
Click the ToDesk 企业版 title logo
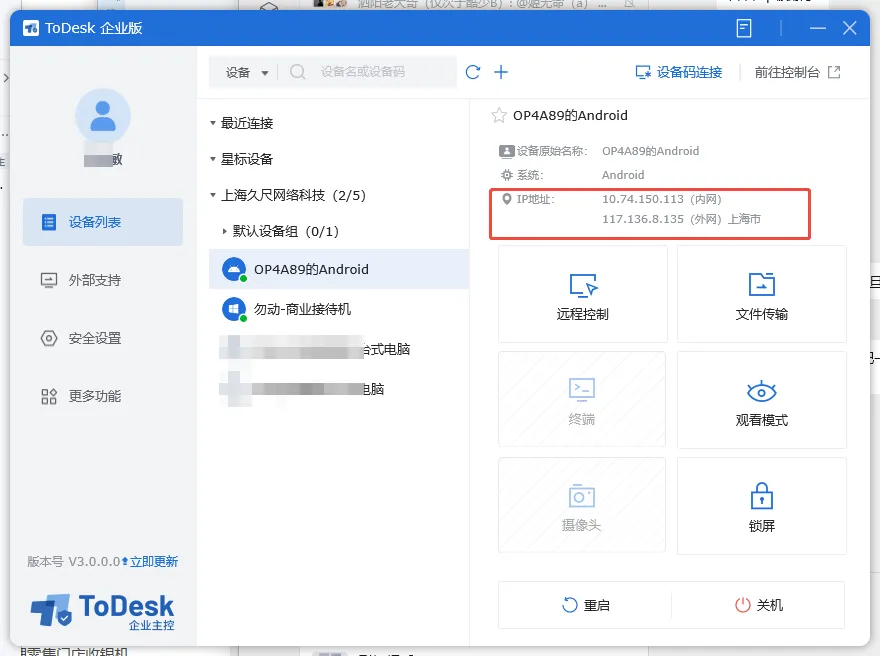pos(31,28)
